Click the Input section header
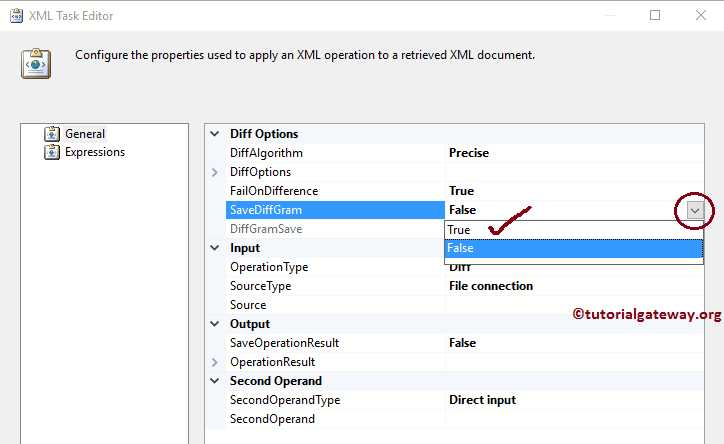This screenshot has width=724, height=444. click(245, 248)
